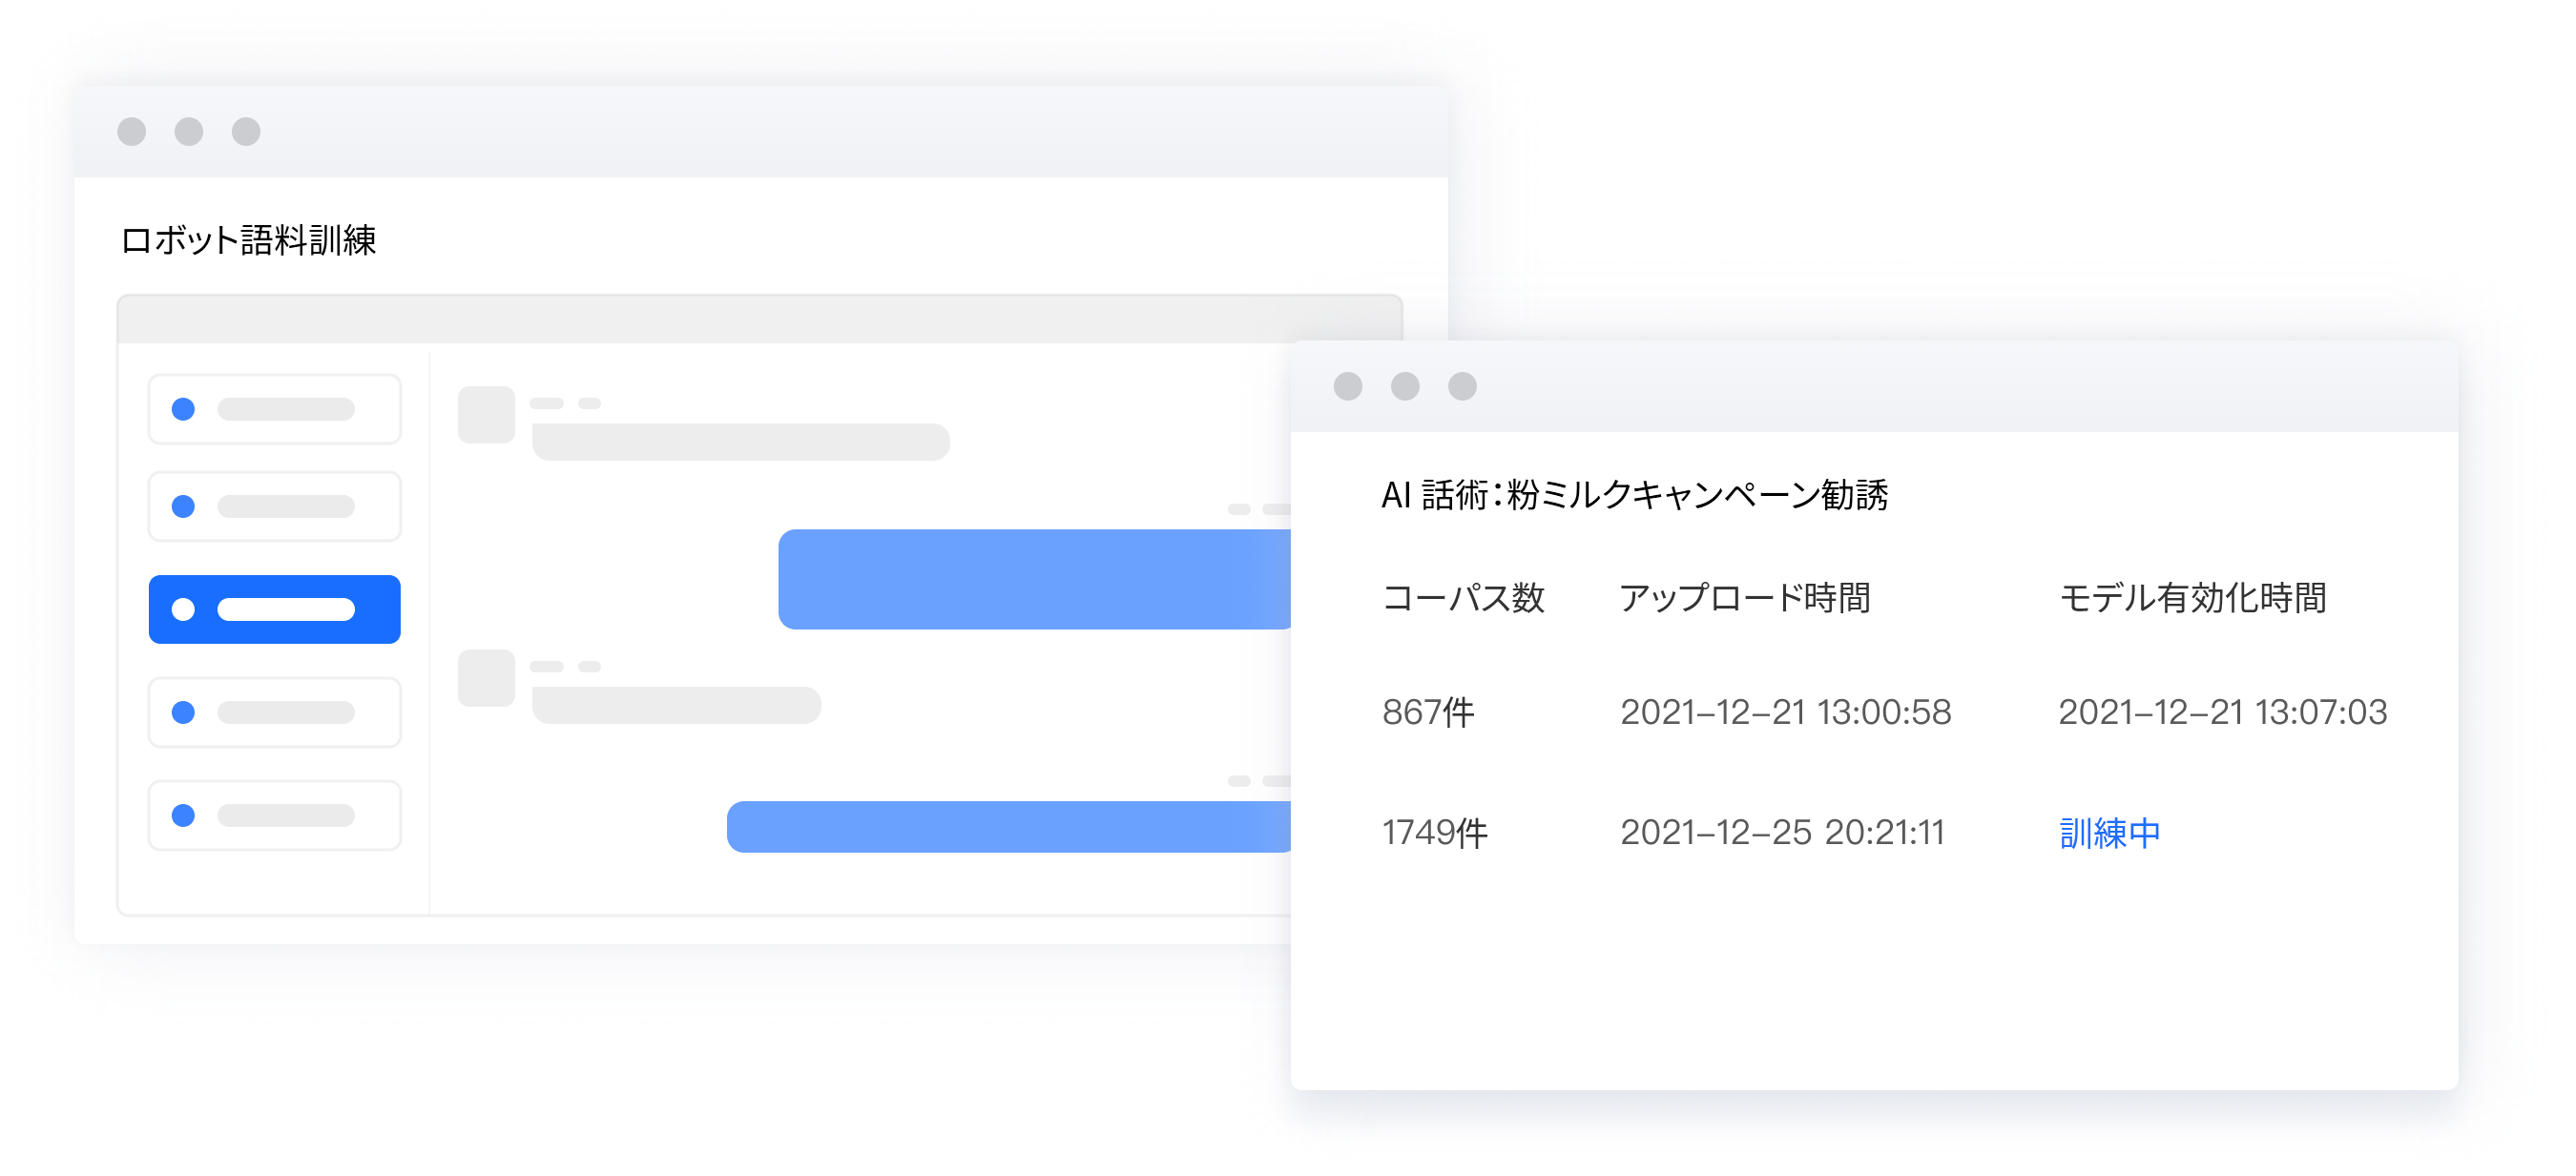Click the first gray message bubble
The image size is (2576, 1176).
coord(740,441)
